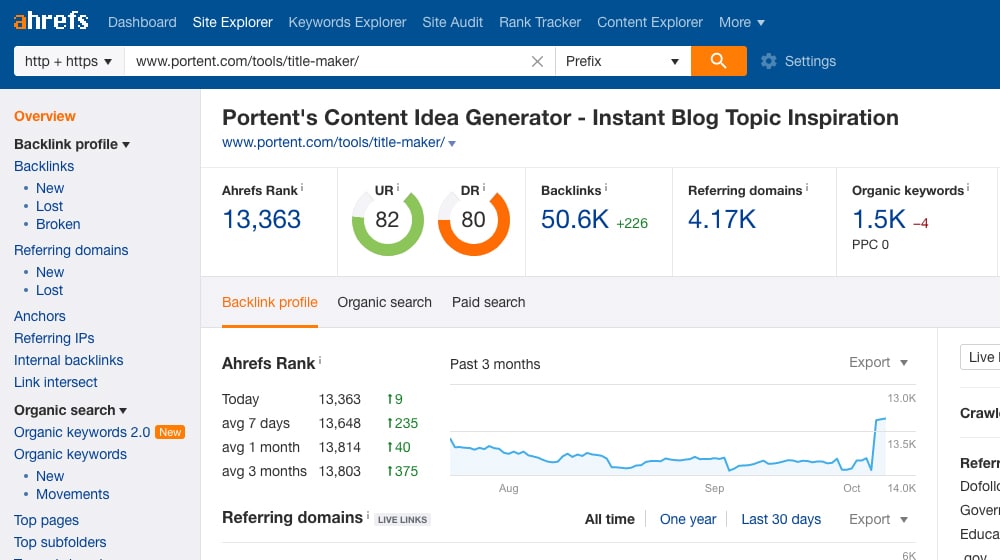
Task: Collapse the Organic search sidebar section
Action: point(71,410)
